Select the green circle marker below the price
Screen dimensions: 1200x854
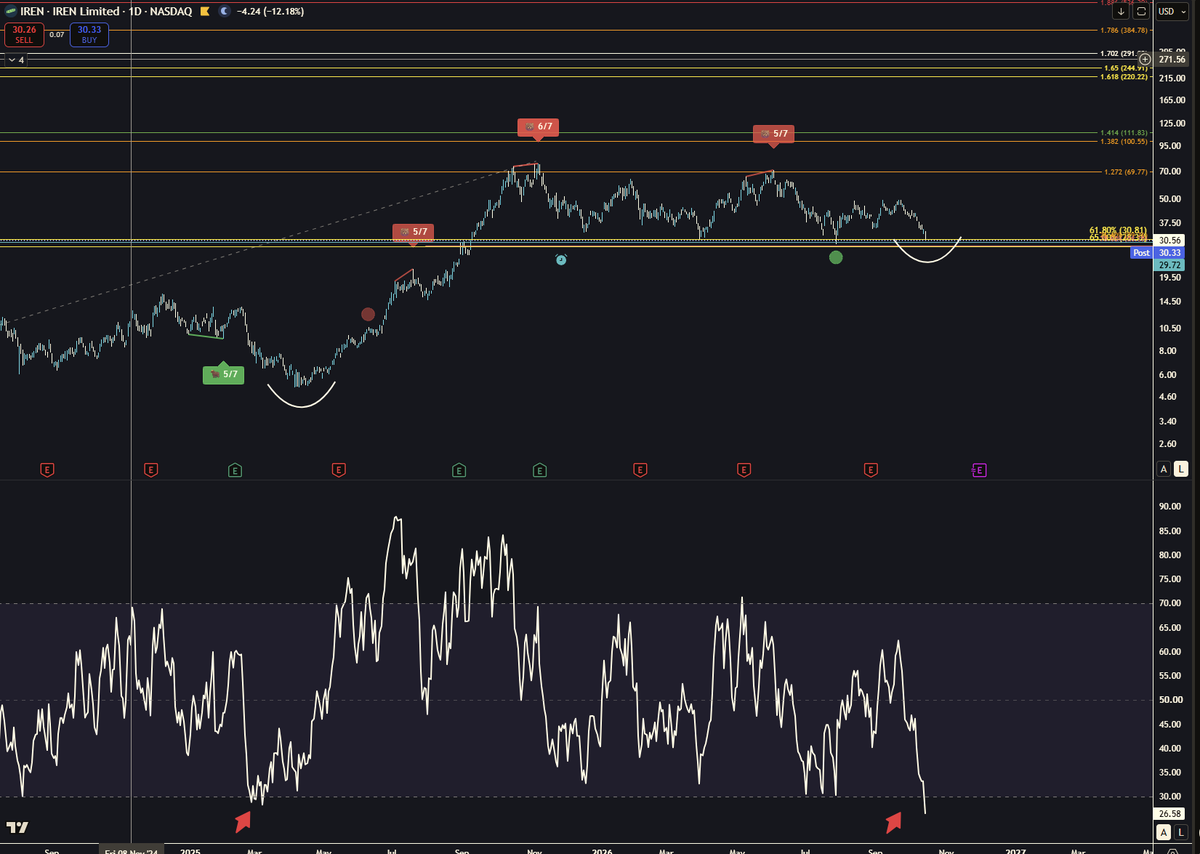point(836,257)
